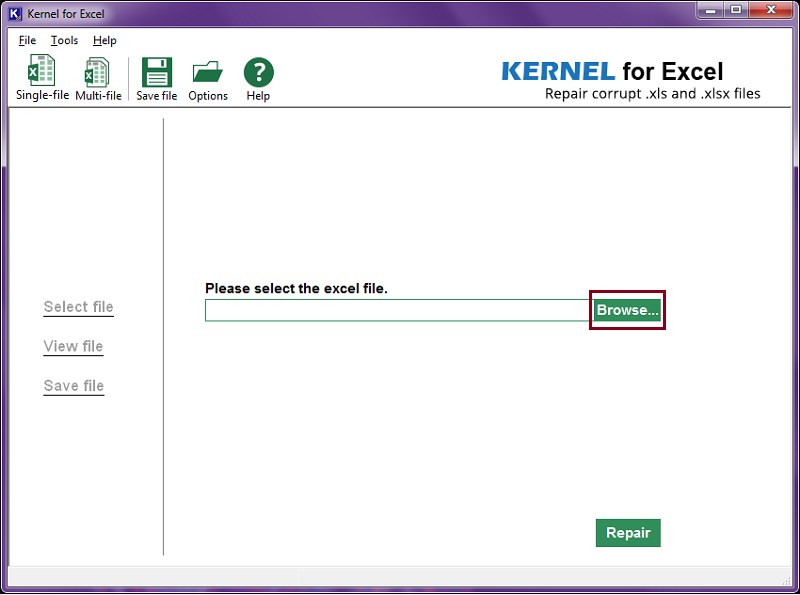Go to Save file step link

pyautogui.click(x=73, y=386)
